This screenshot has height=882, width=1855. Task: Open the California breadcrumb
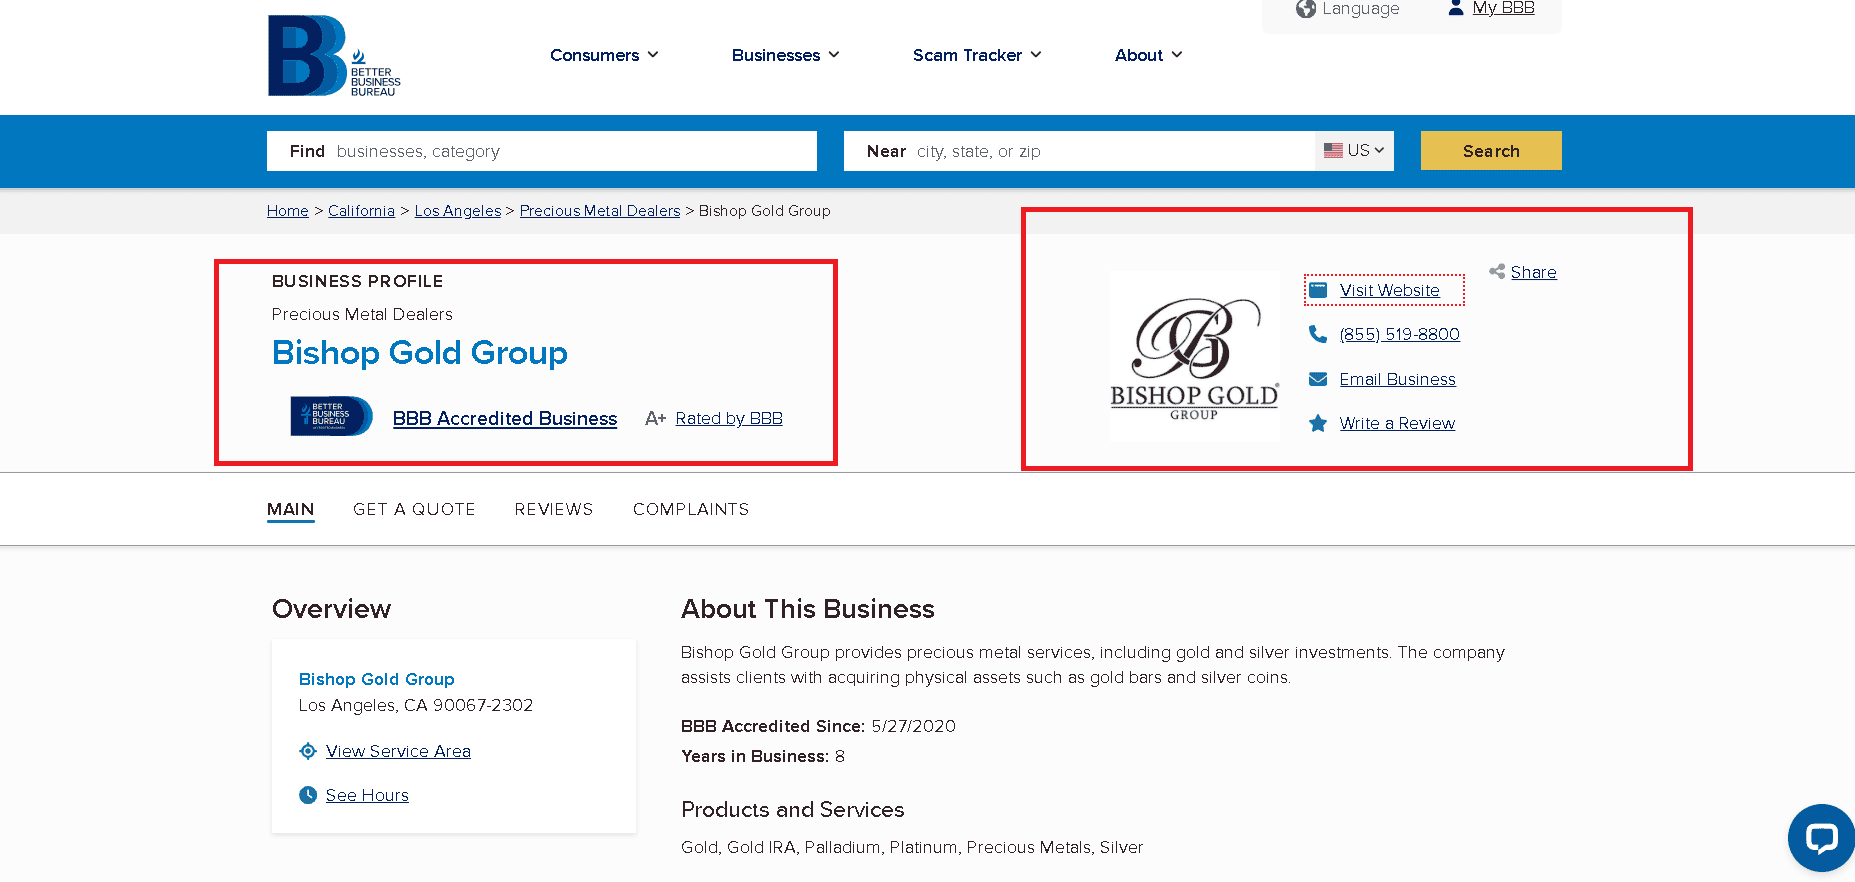coord(361,211)
